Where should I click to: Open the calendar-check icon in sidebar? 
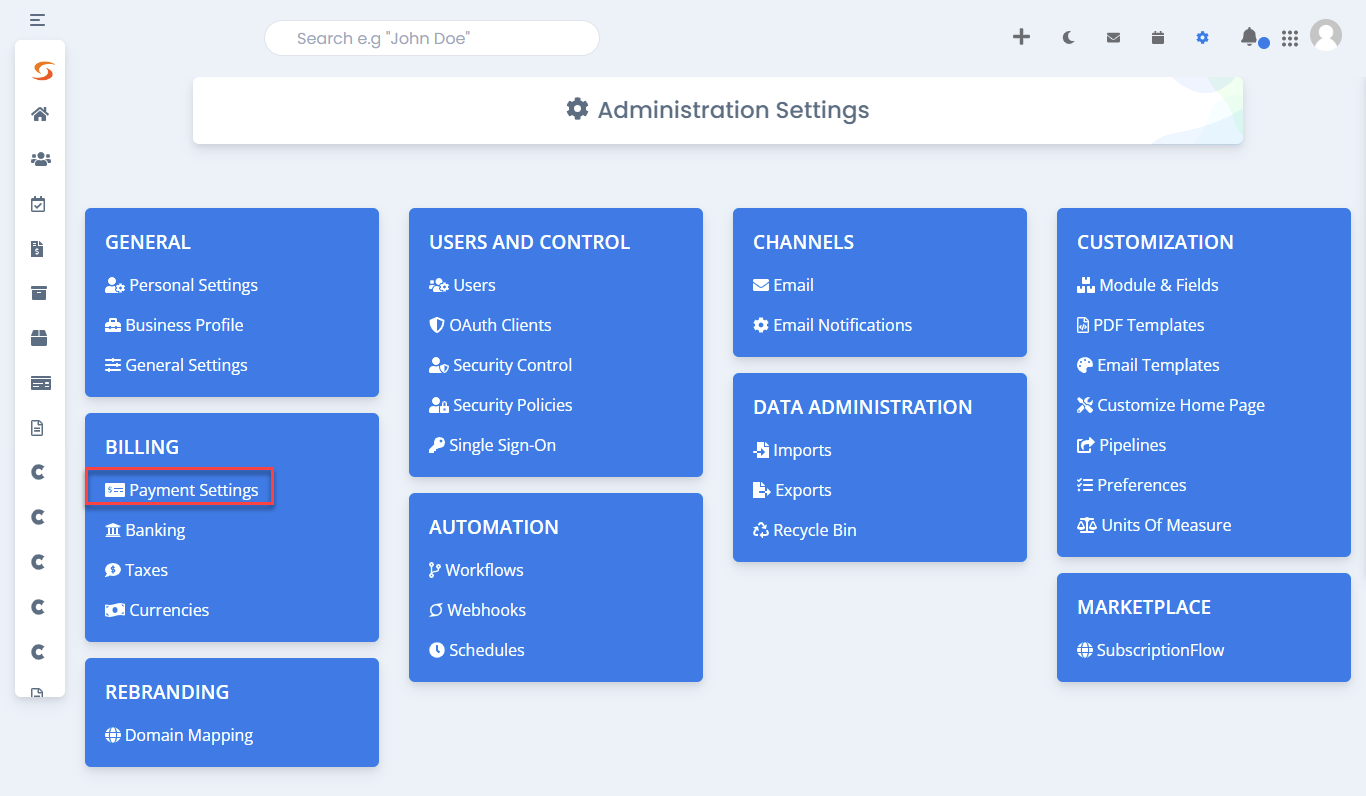coord(38,204)
